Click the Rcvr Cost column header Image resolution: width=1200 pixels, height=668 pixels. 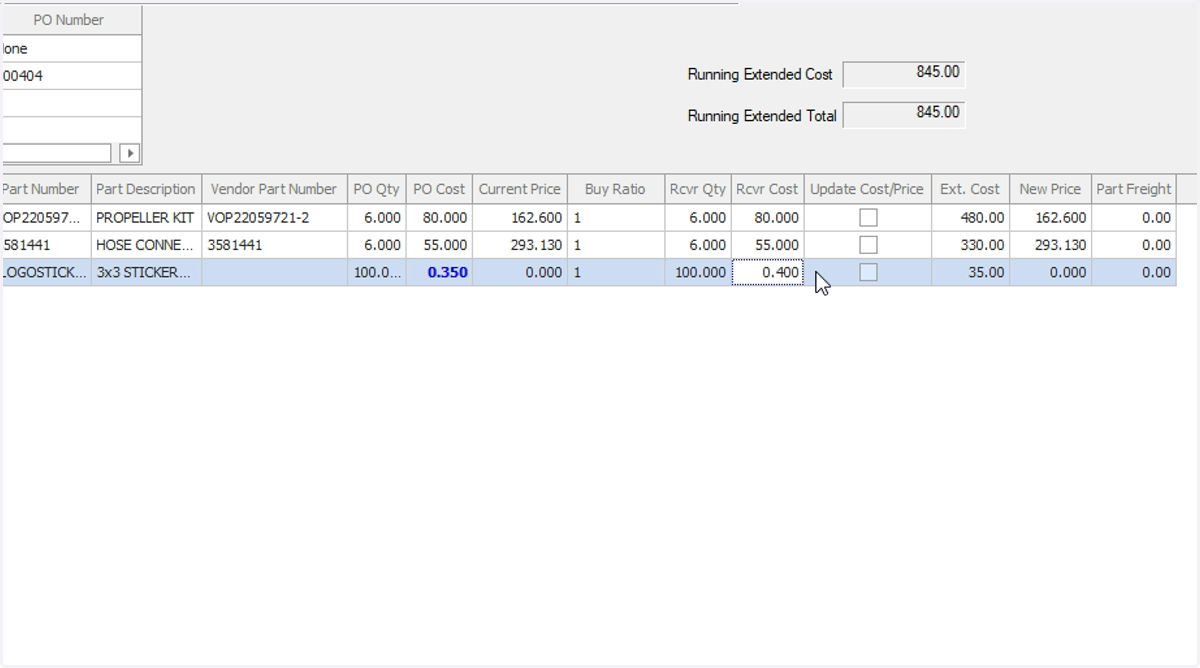pyautogui.click(x=767, y=189)
